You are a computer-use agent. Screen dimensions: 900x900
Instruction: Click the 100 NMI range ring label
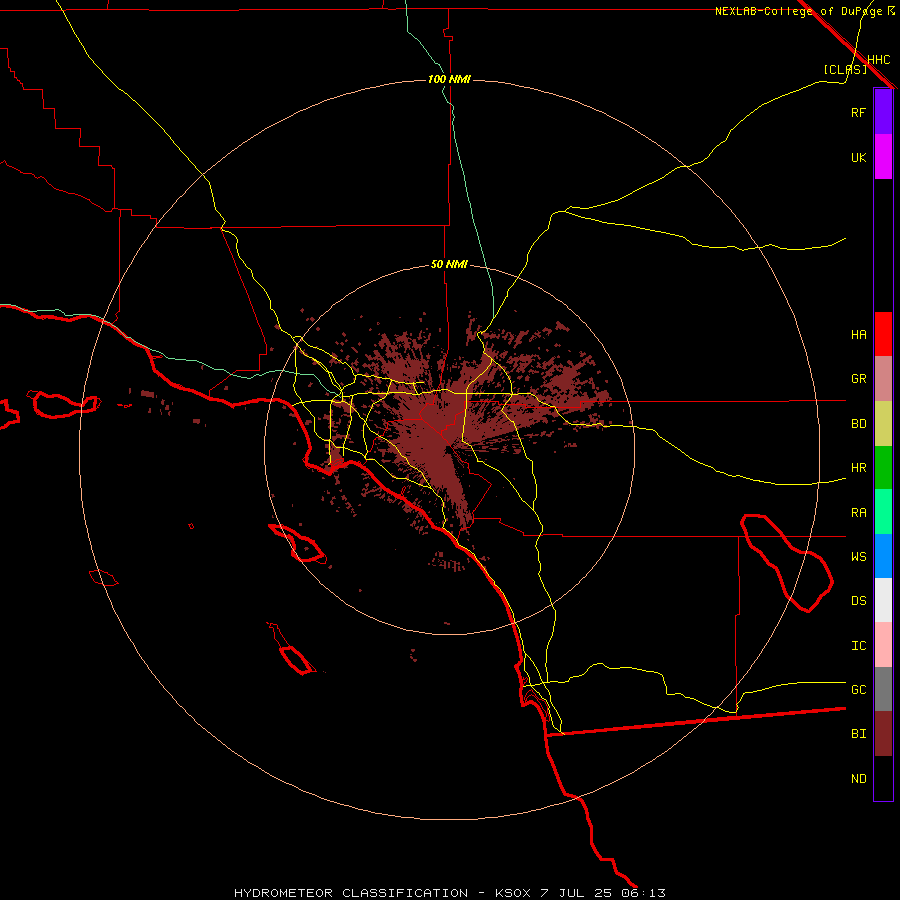click(449, 79)
